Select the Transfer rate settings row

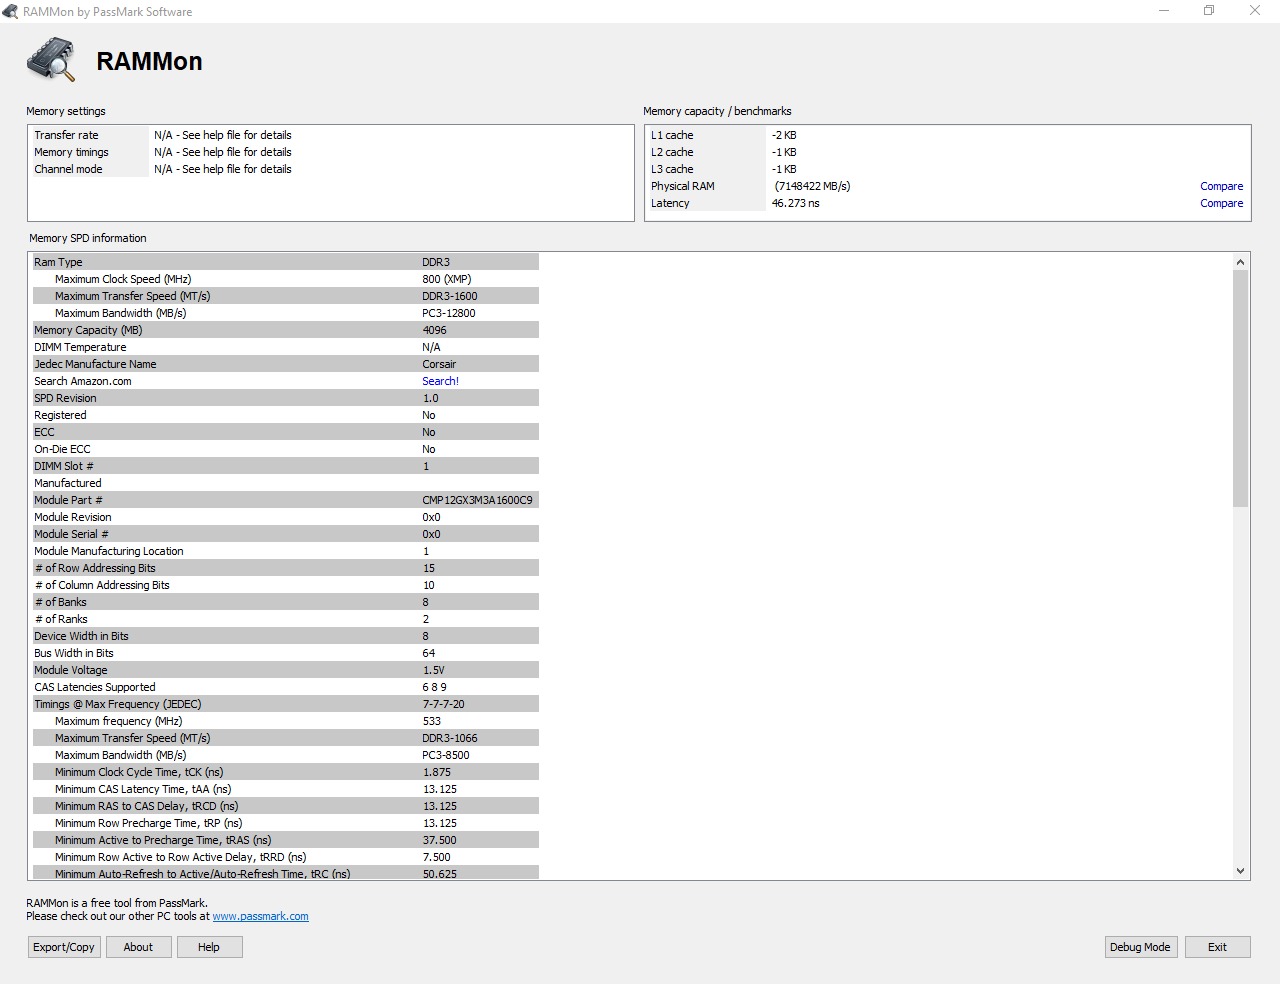click(331, 135)
